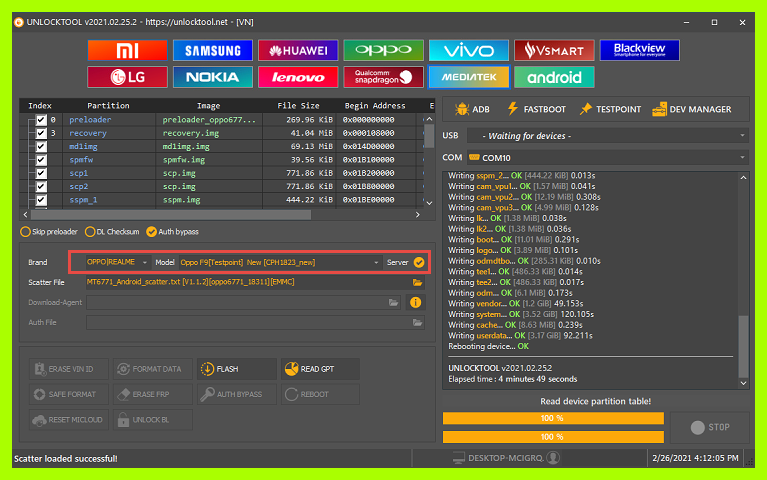Open the USB devices dropdown
The image size is (767, 480).
tap(607, 136)
